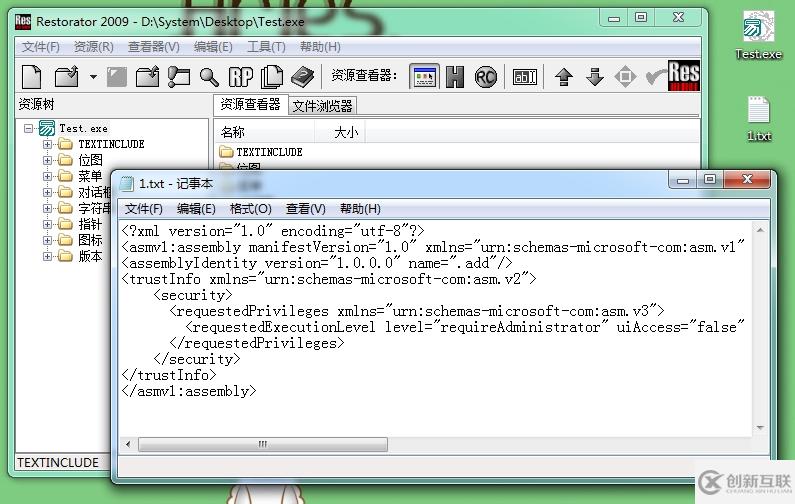Image resolution: width=795 pixels, height=504 pixels.
Task: Click the move resource up arrow
Action: point(564,77)
